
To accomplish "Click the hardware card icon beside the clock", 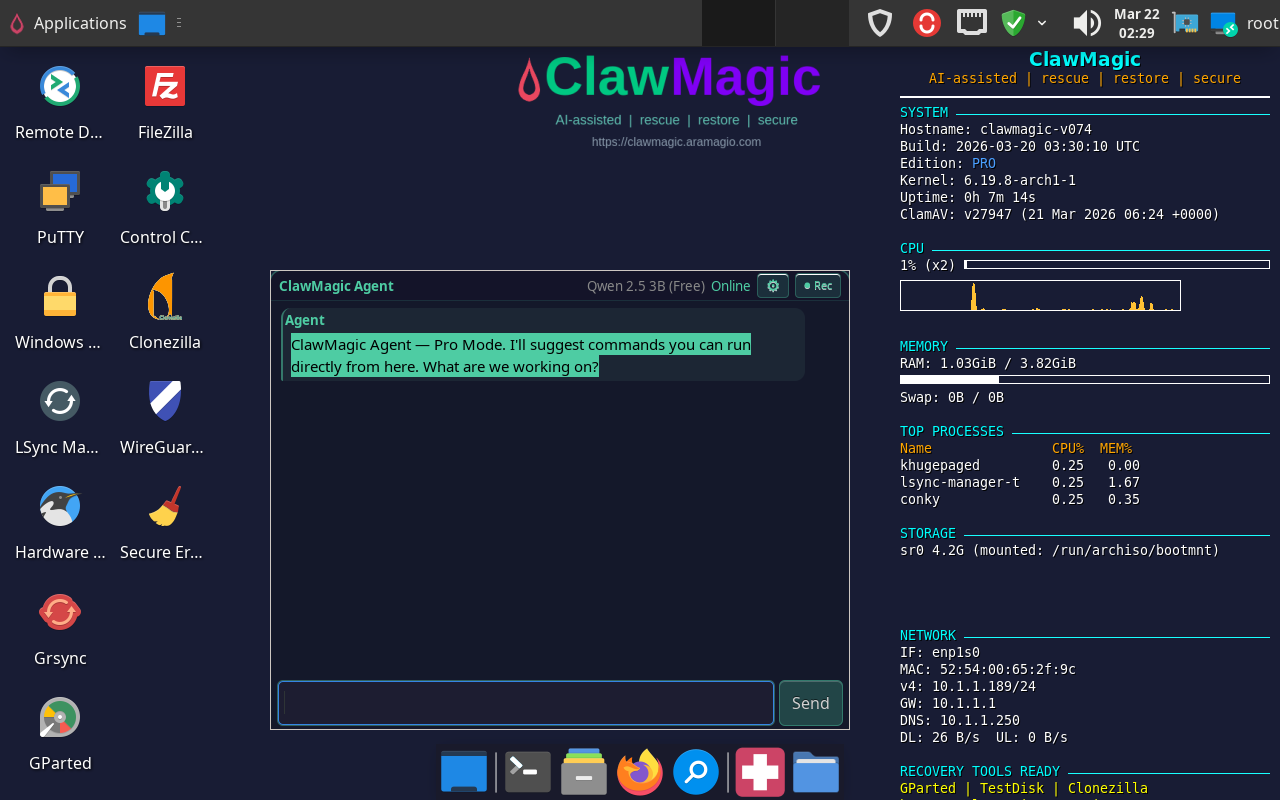I will pos(1185,23).
